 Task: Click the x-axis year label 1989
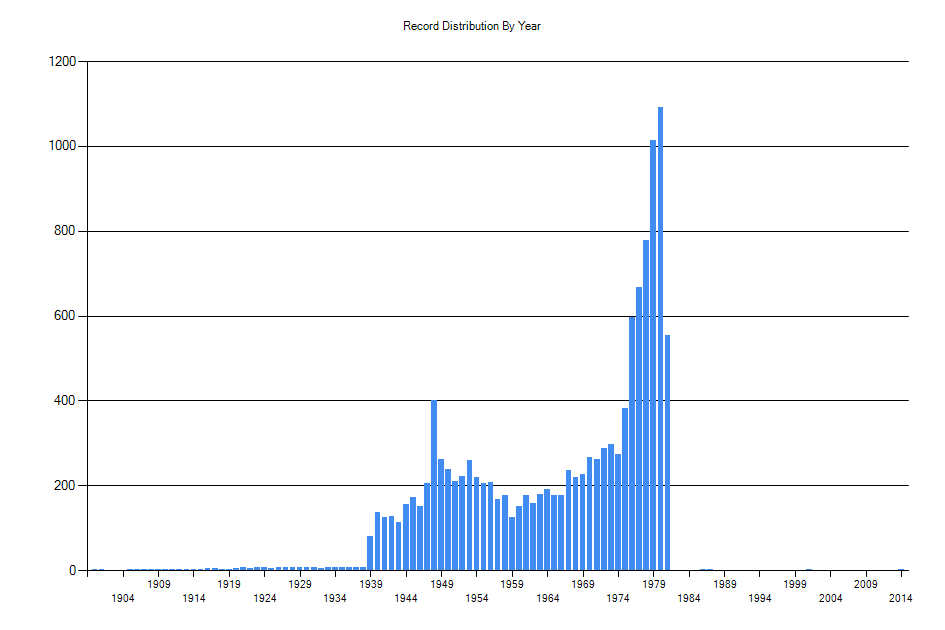(x=724, y=584)
